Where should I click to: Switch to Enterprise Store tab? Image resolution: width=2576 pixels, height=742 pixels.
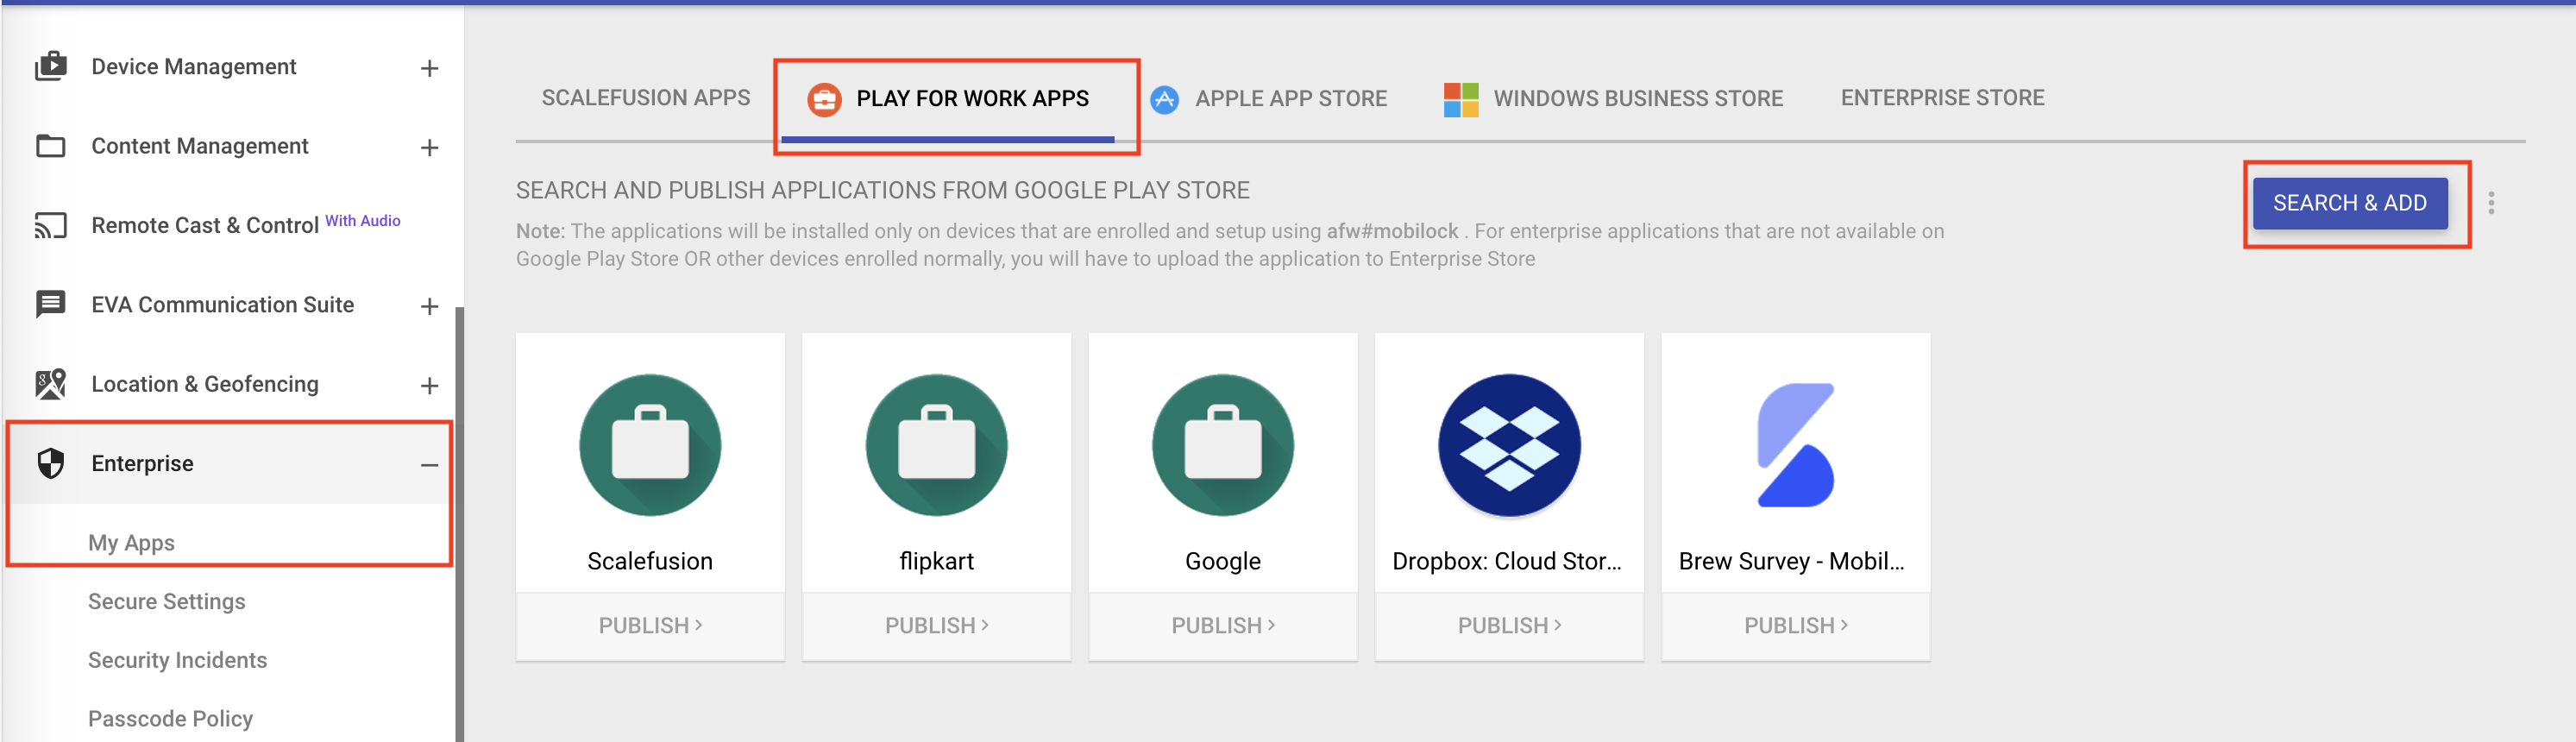coord(1942,98)
